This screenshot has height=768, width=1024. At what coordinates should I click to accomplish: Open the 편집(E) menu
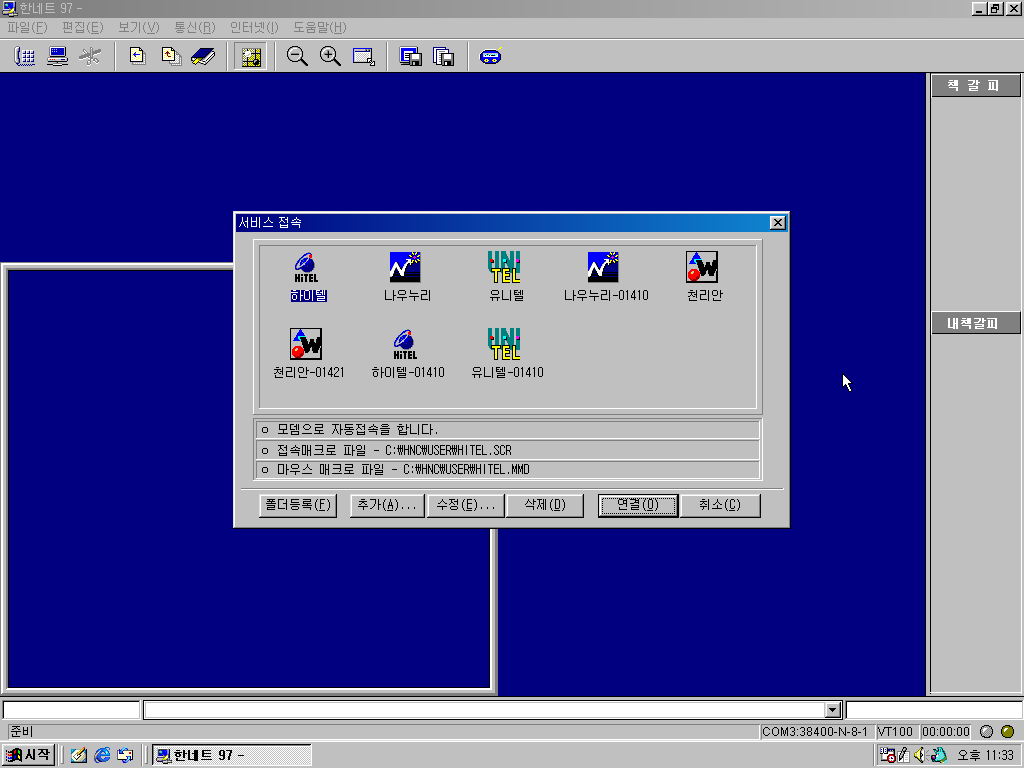(82, 27)
